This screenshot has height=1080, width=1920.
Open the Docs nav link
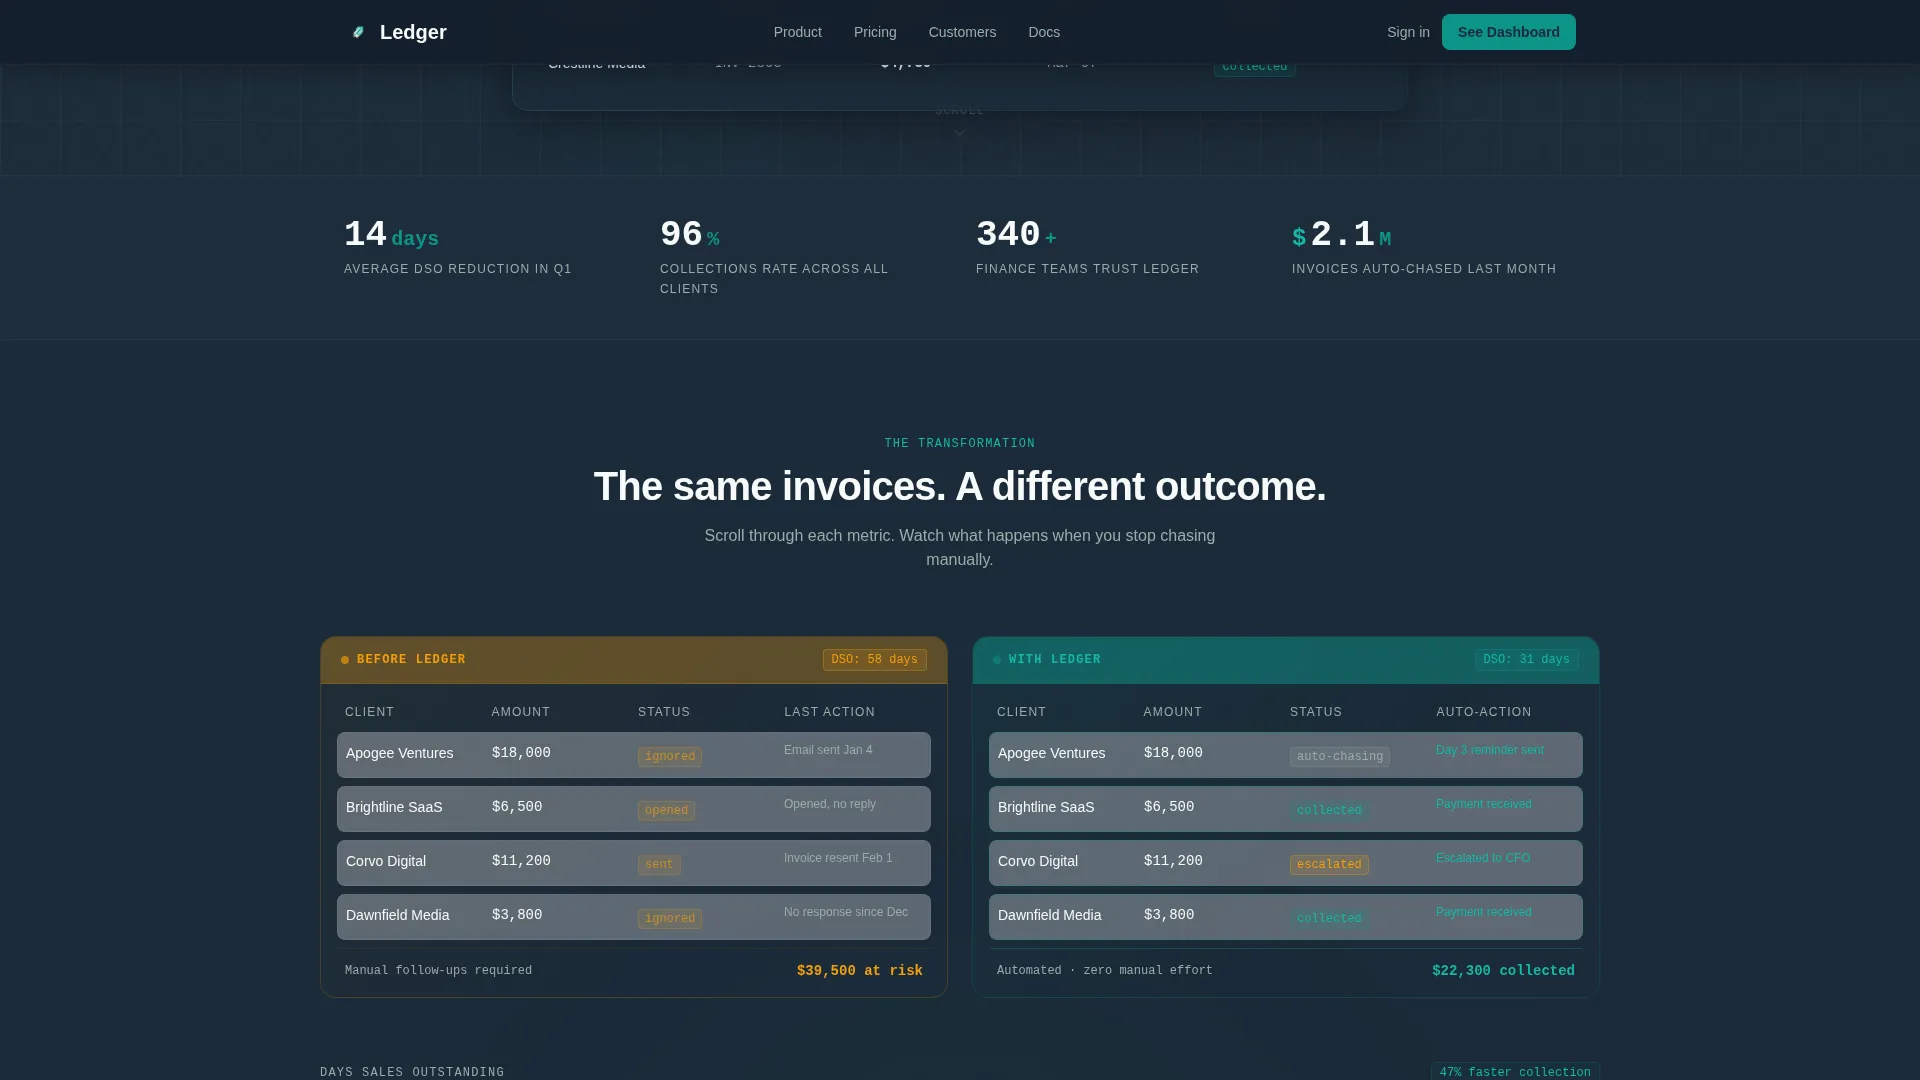[x=1044, y=32]
